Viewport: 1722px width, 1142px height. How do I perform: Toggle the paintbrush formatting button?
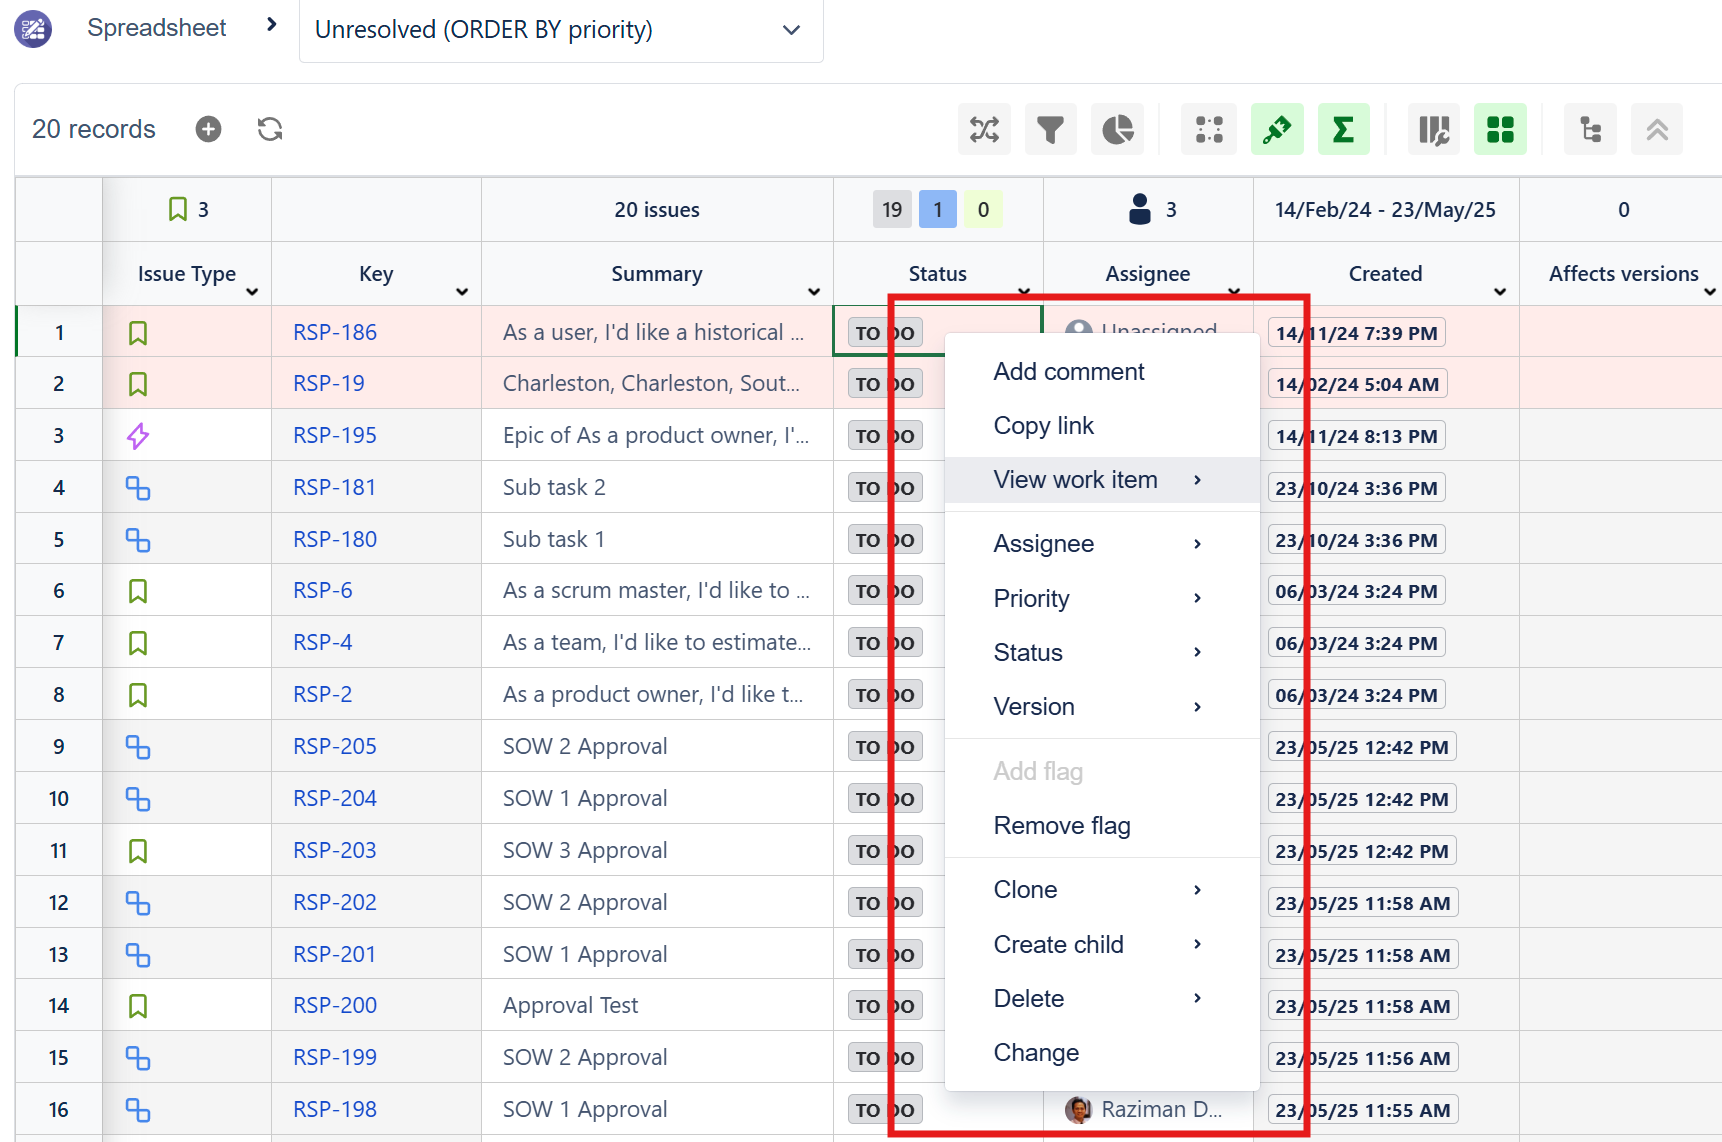click(x=1277, y=130)
